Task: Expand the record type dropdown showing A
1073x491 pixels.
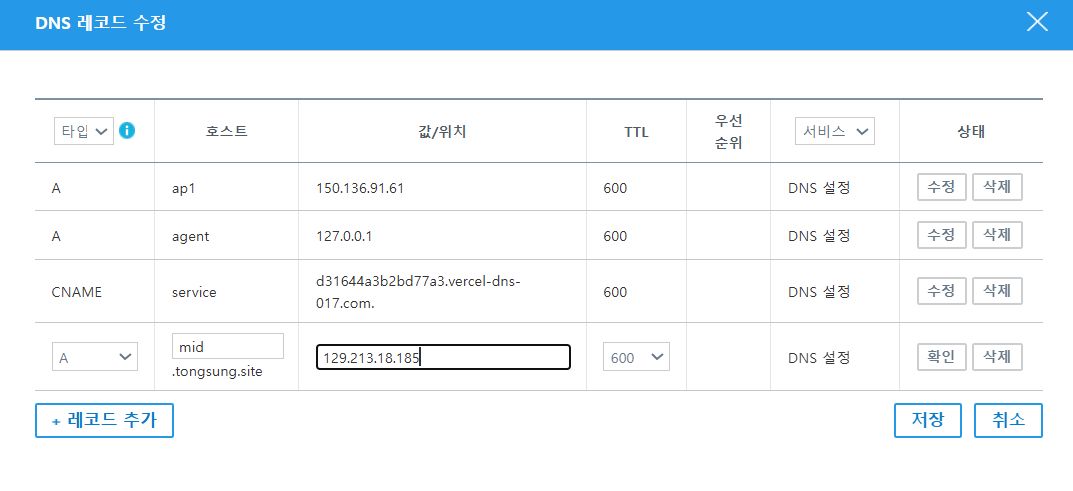Action: pos(95,357)
